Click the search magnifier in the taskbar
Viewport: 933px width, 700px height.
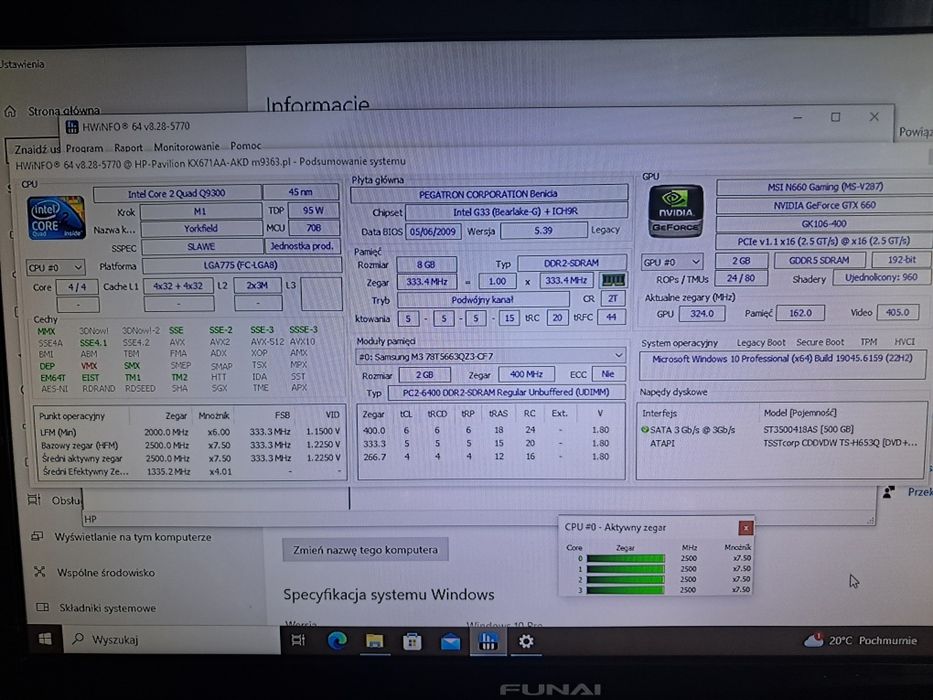78,639
